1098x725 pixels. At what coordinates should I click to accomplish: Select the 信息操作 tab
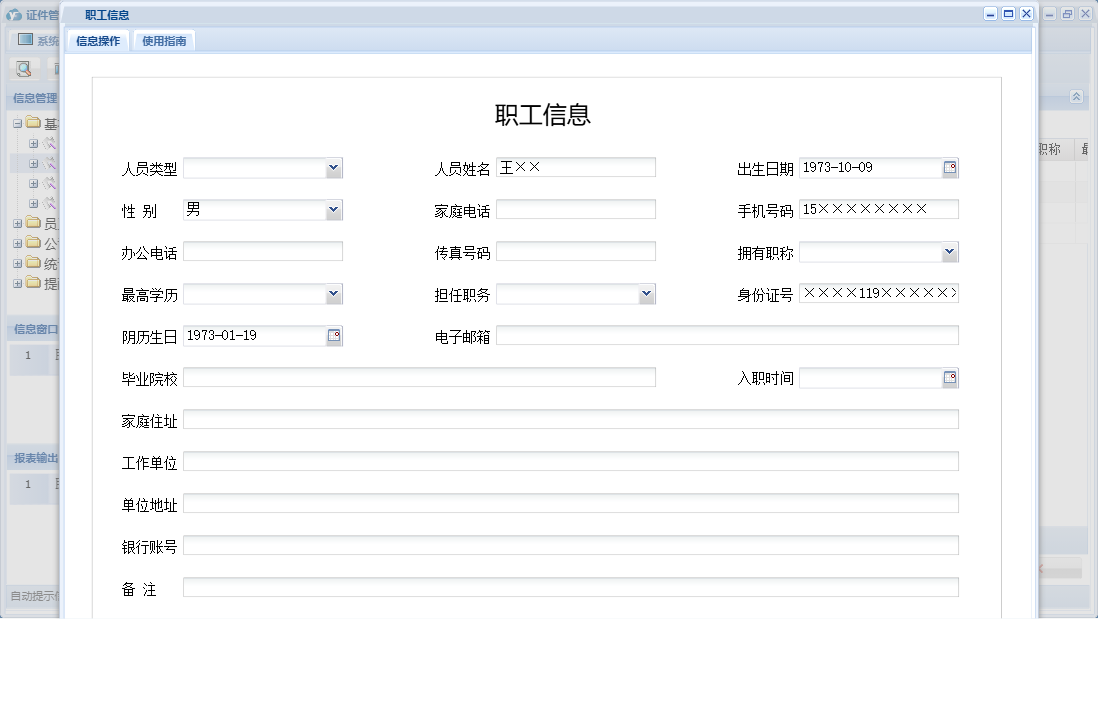point(96,41)
